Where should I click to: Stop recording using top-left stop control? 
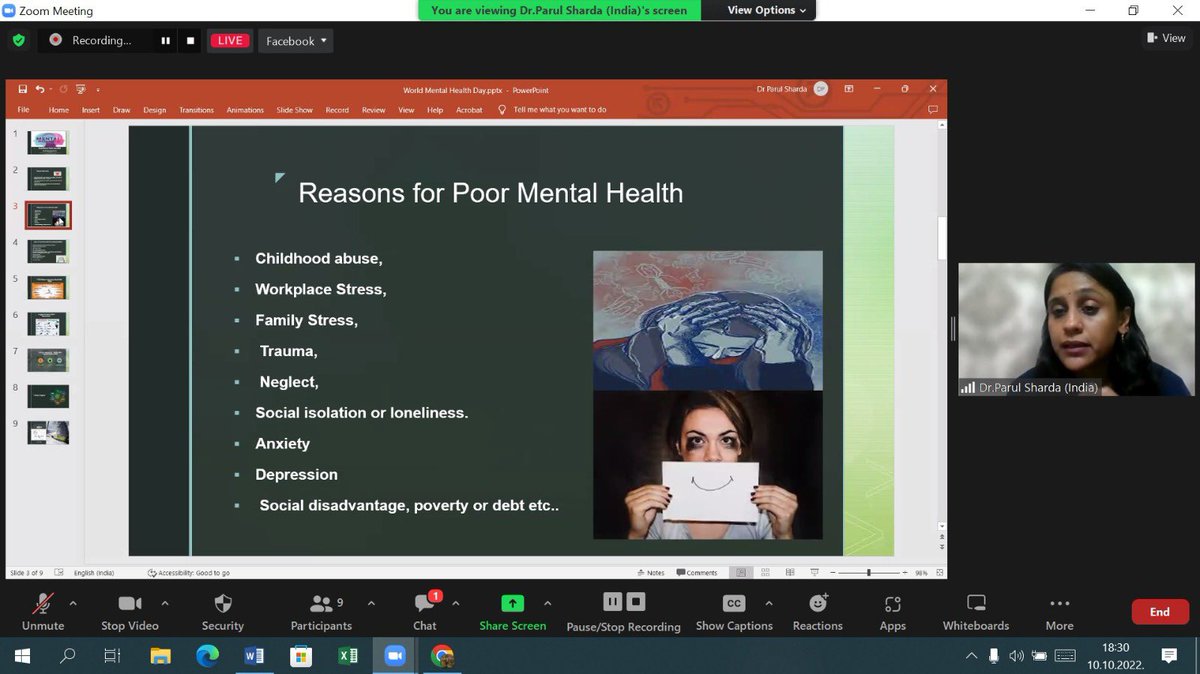coord(191,41)
